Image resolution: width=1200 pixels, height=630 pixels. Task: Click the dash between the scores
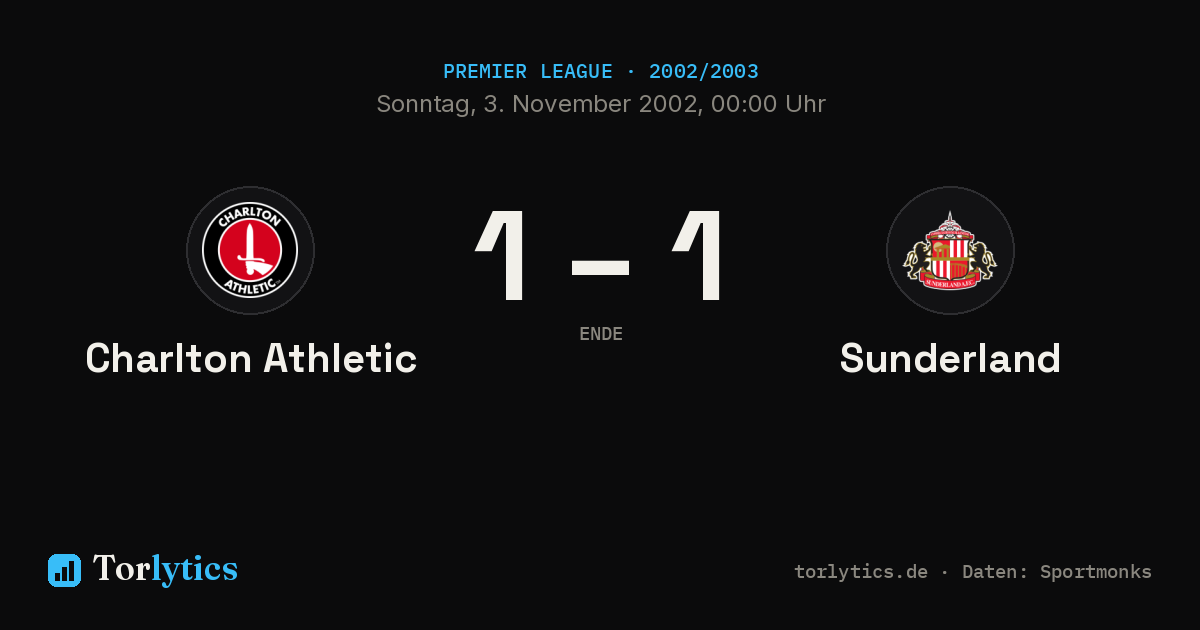[x=600, y=267]
